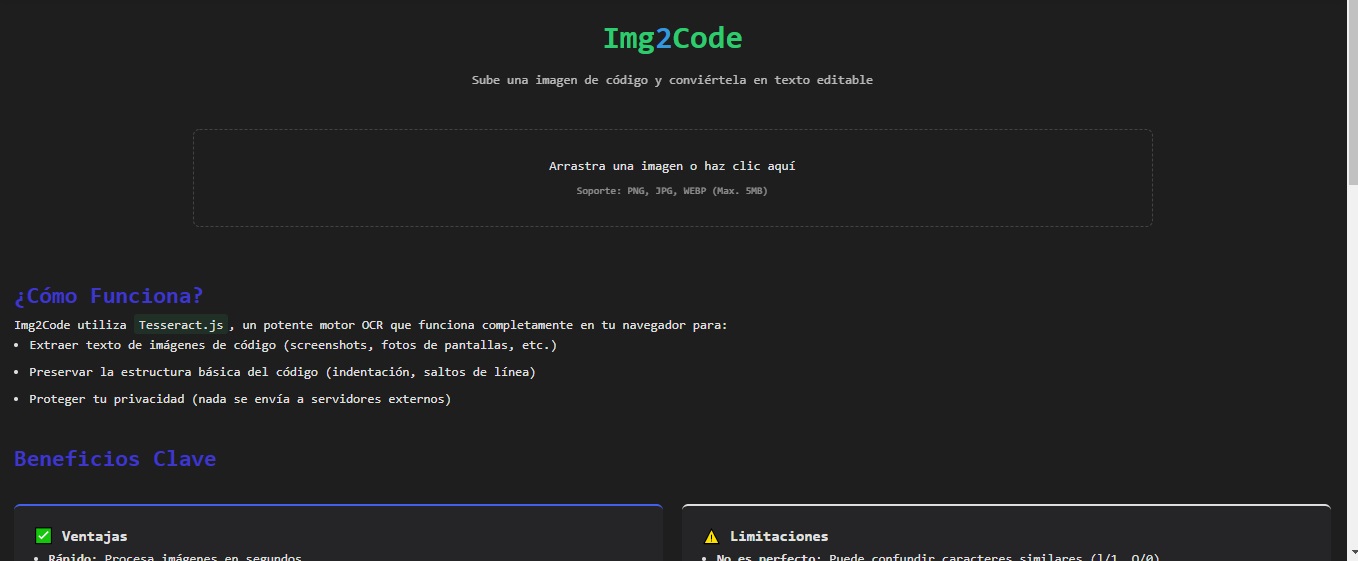Click the 'Extraer texto de imágenes de código' bullet
The width and height of the screenshot is (1358, 561).
[x=293, y=345]
